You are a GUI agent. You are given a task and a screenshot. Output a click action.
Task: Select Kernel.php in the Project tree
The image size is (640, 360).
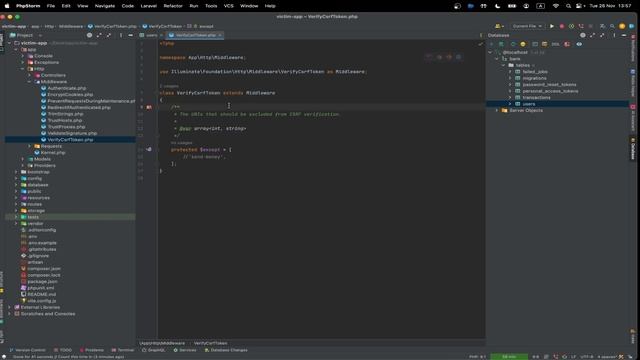[53, 153]
